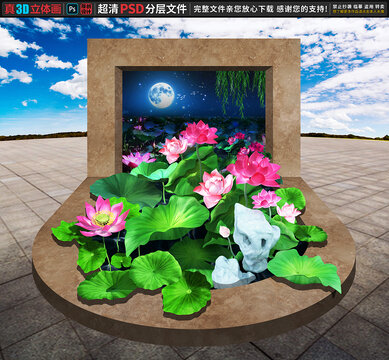Click the 真3D立体画 title text
389x360 pixels.
(x=32, y=9)
